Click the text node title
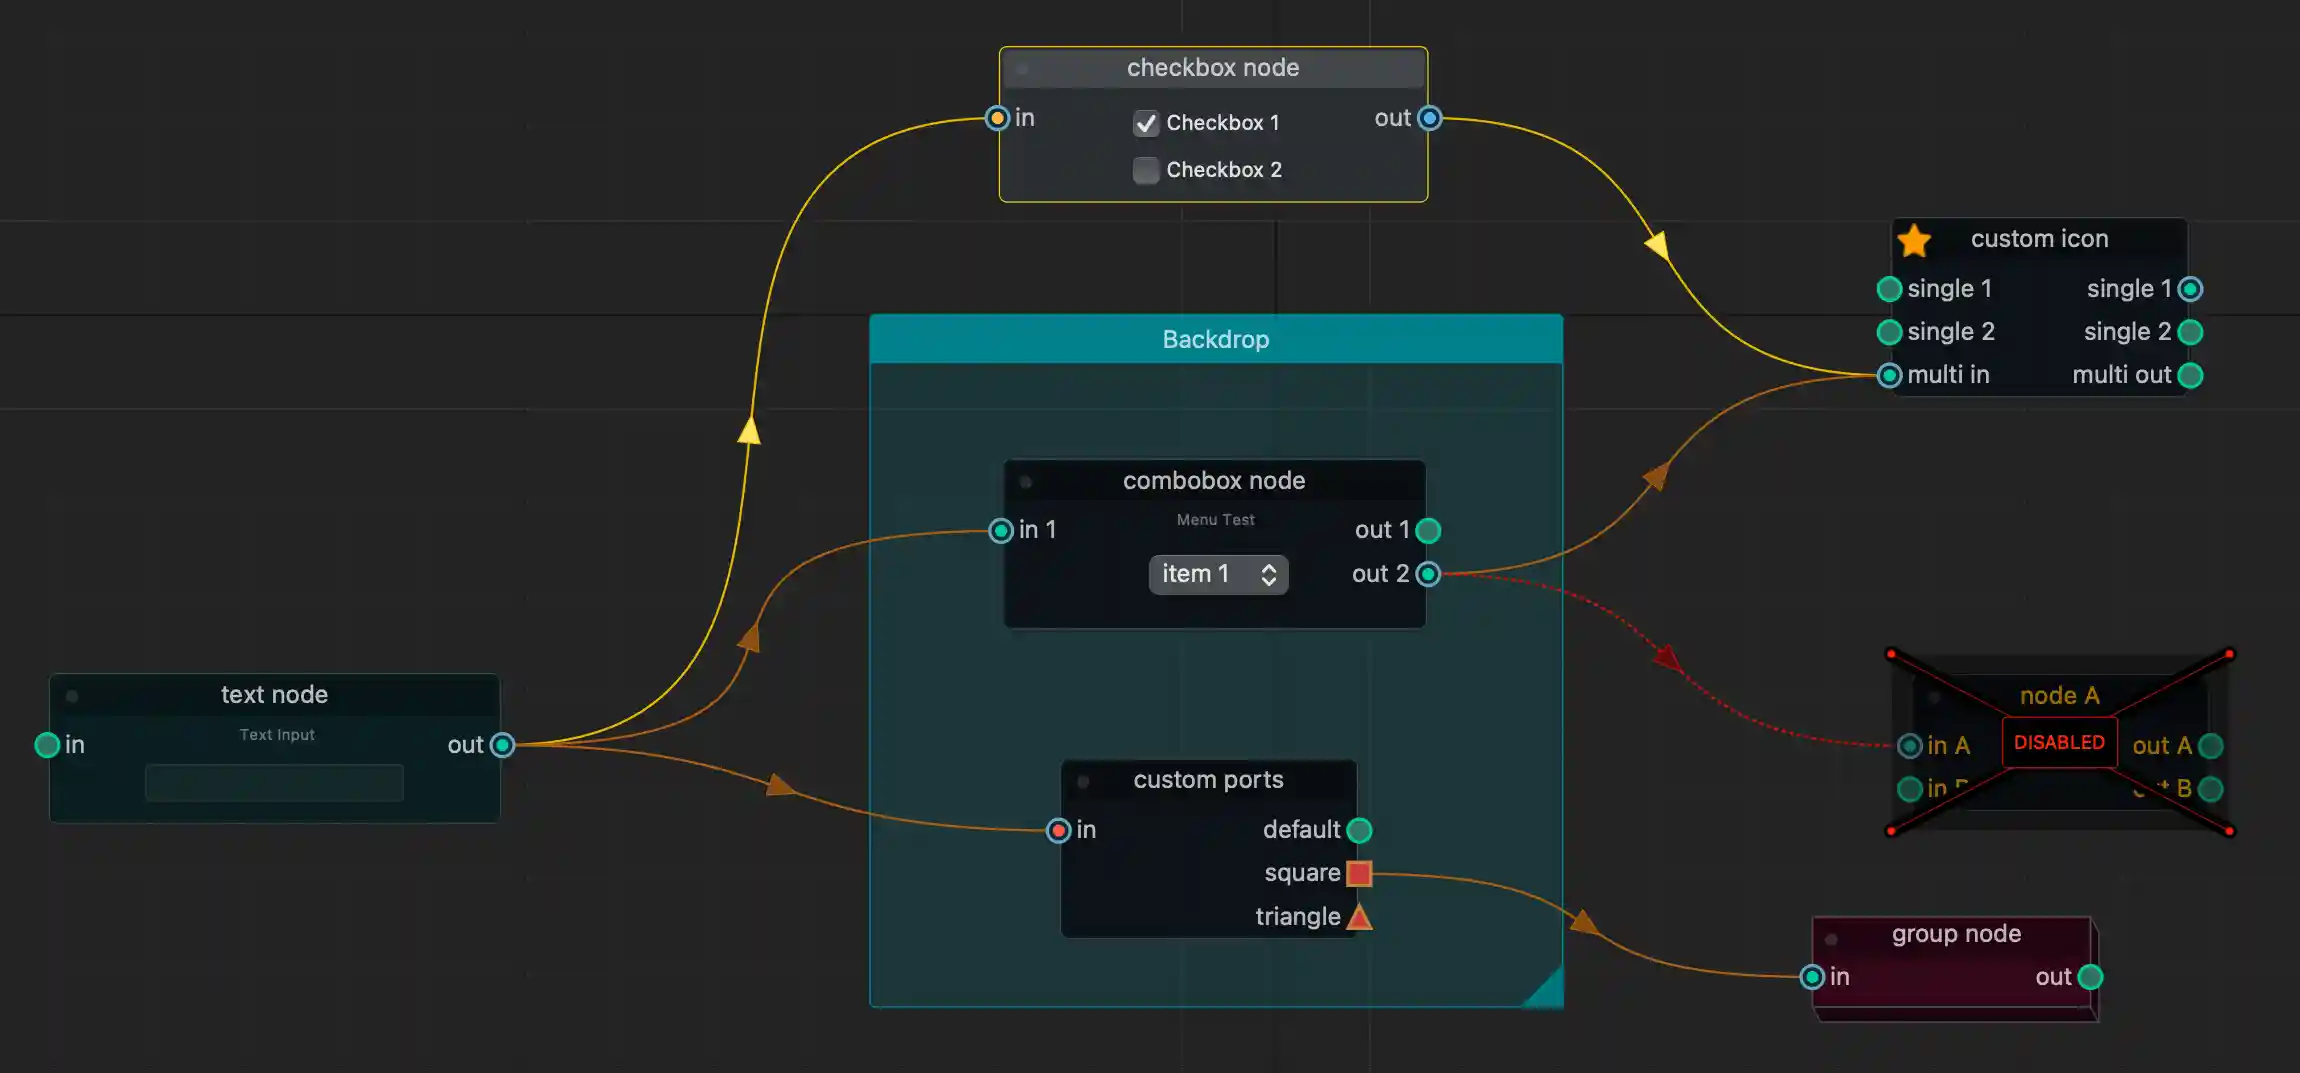The height and width of the screenshot is (1073, 2300). 274,695
